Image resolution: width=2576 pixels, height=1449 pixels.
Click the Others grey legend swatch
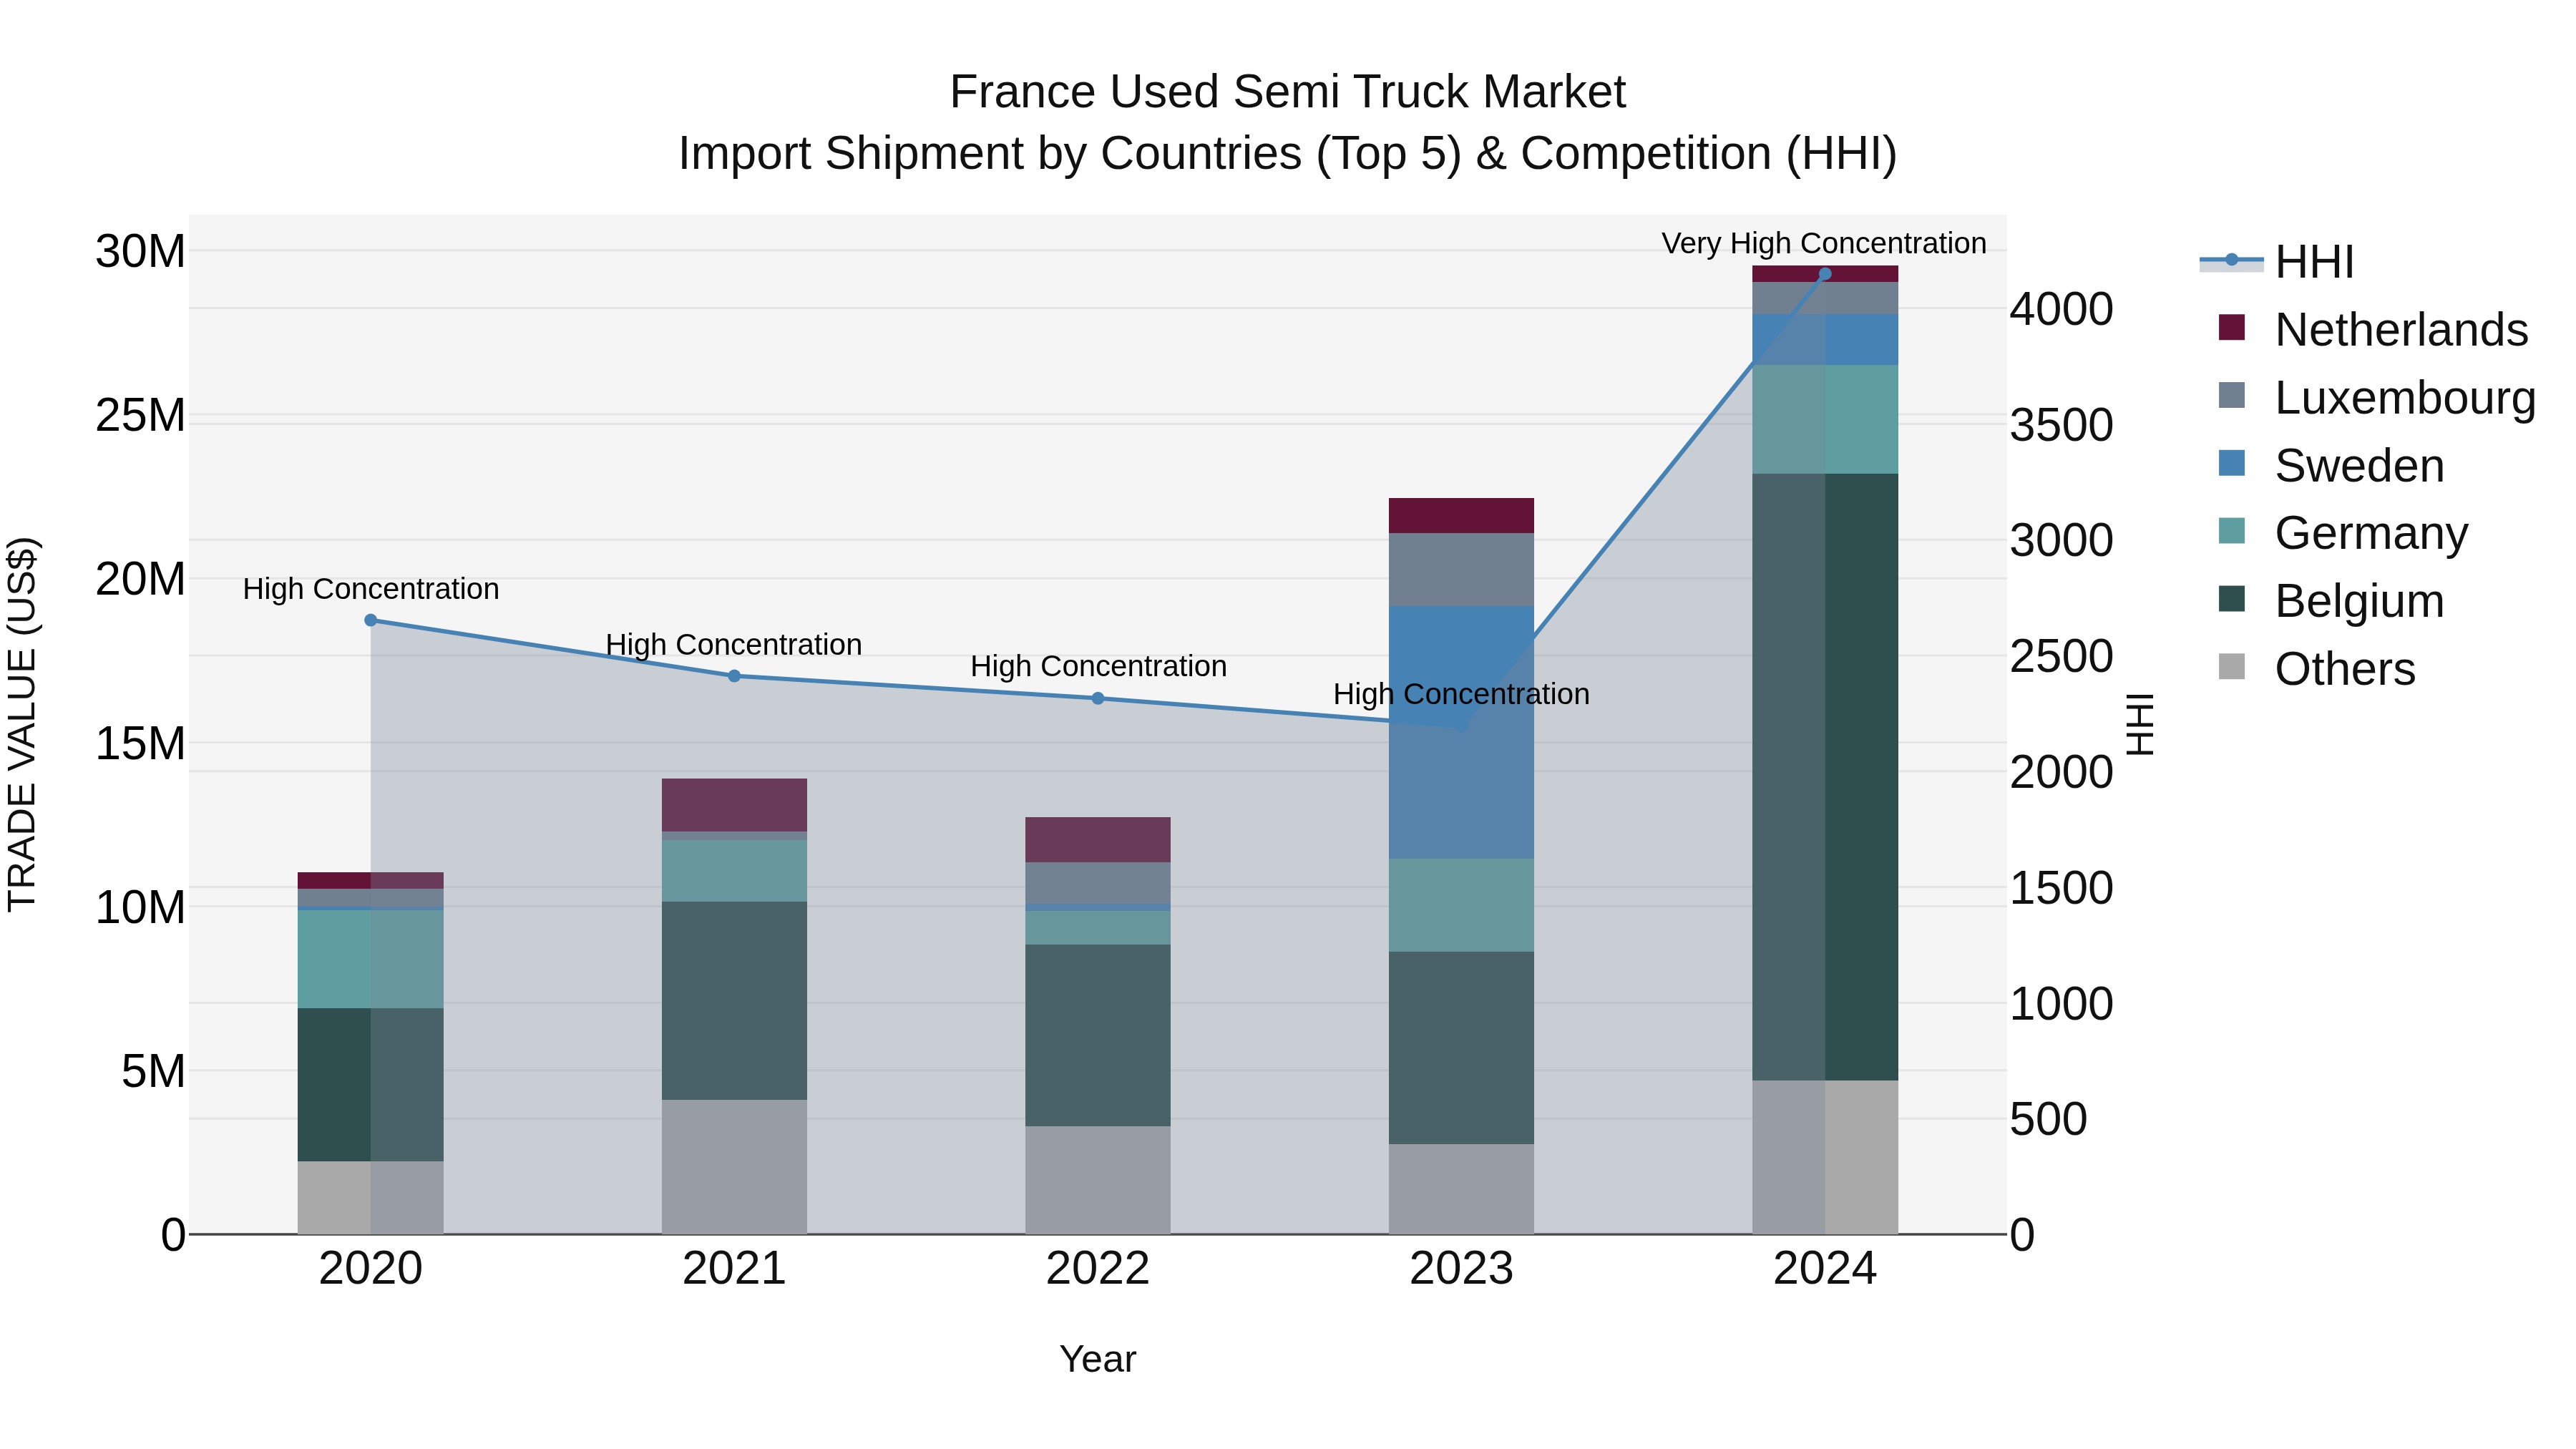[2231, 667]
